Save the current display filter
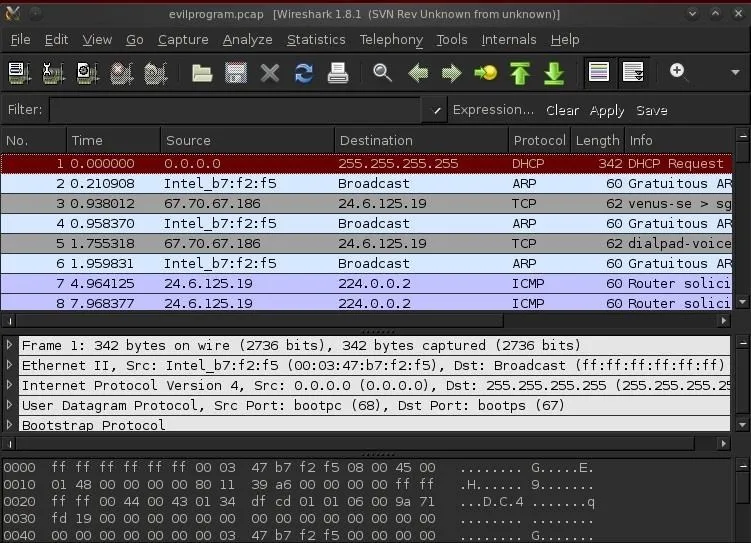 coord(651,110)
